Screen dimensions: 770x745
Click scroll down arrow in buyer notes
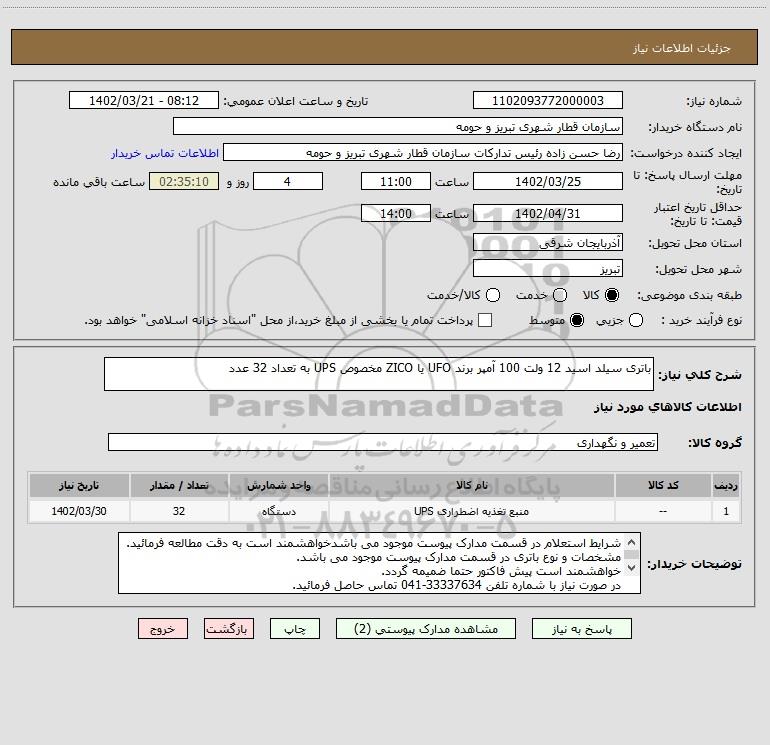tap(632, 568)
